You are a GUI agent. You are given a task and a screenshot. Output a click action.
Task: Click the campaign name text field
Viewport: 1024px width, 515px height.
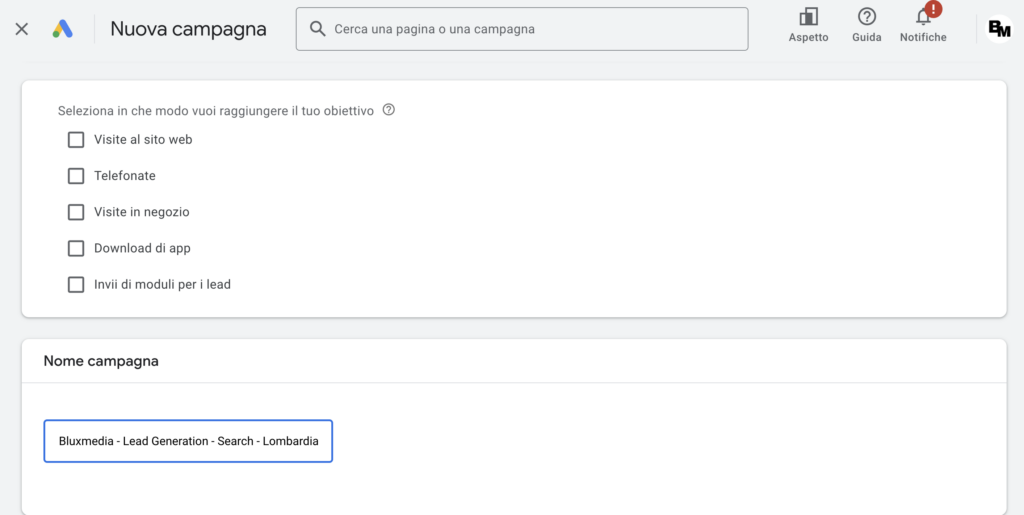[188, 441]
